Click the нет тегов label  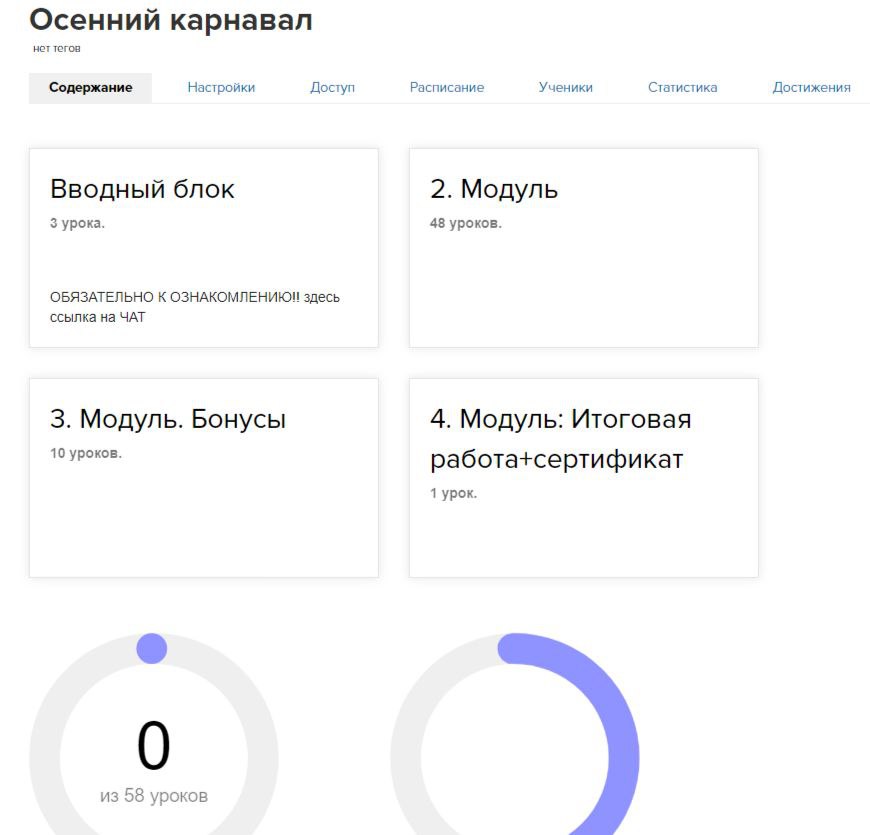click(x=57, y=48)
